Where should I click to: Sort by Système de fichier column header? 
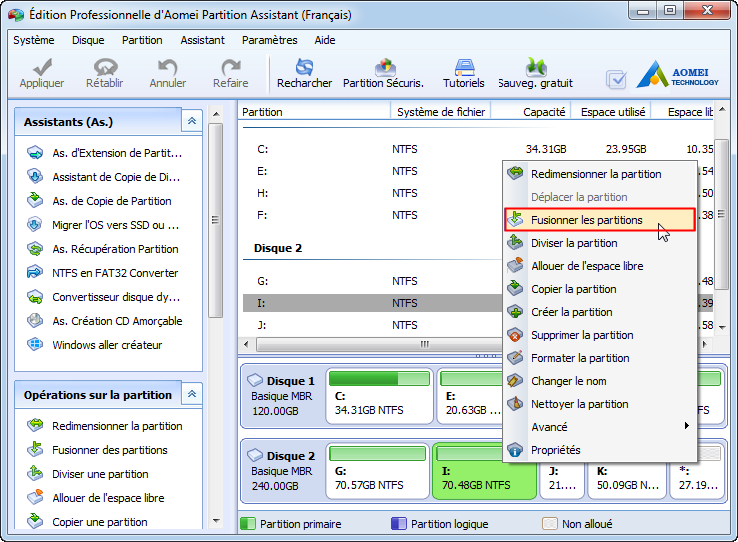point(441,112)
